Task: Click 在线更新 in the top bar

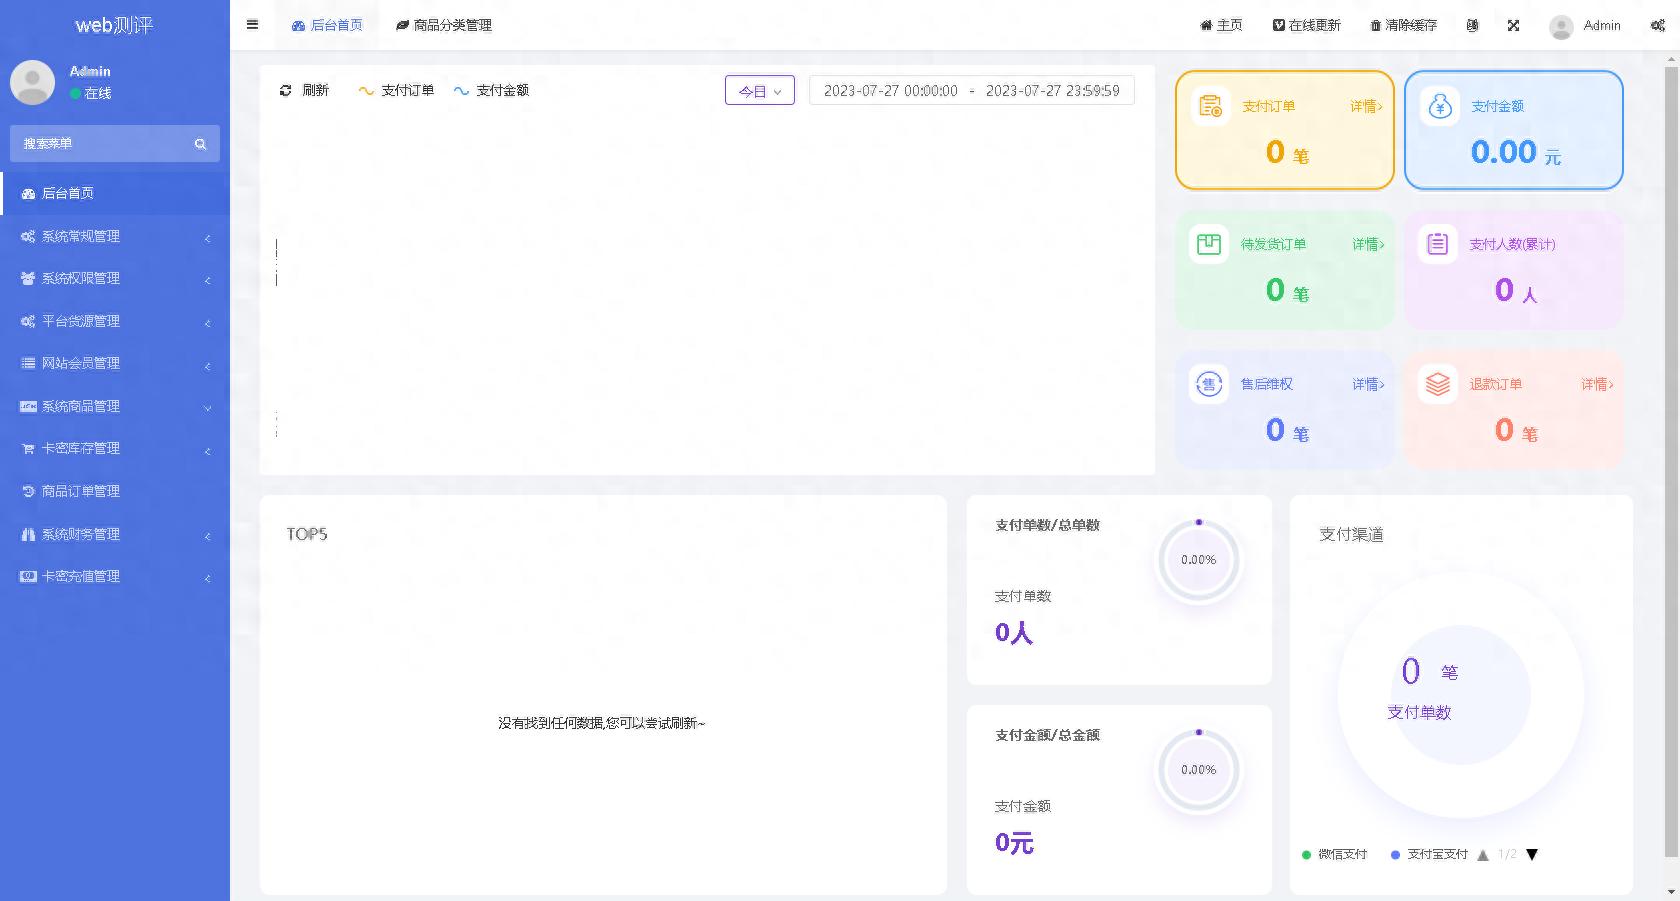Action: tap(1306, 25)
